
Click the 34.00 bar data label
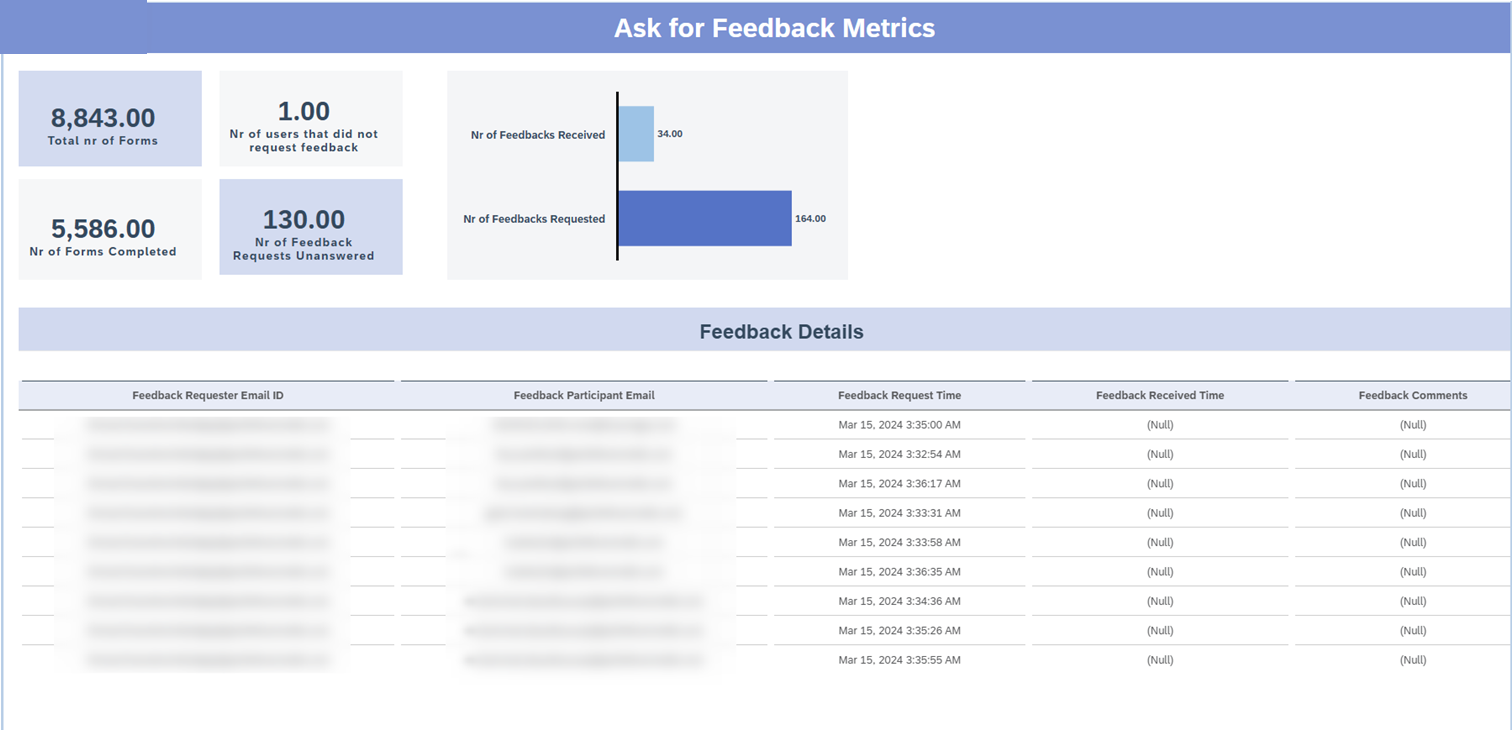[670, 134]
